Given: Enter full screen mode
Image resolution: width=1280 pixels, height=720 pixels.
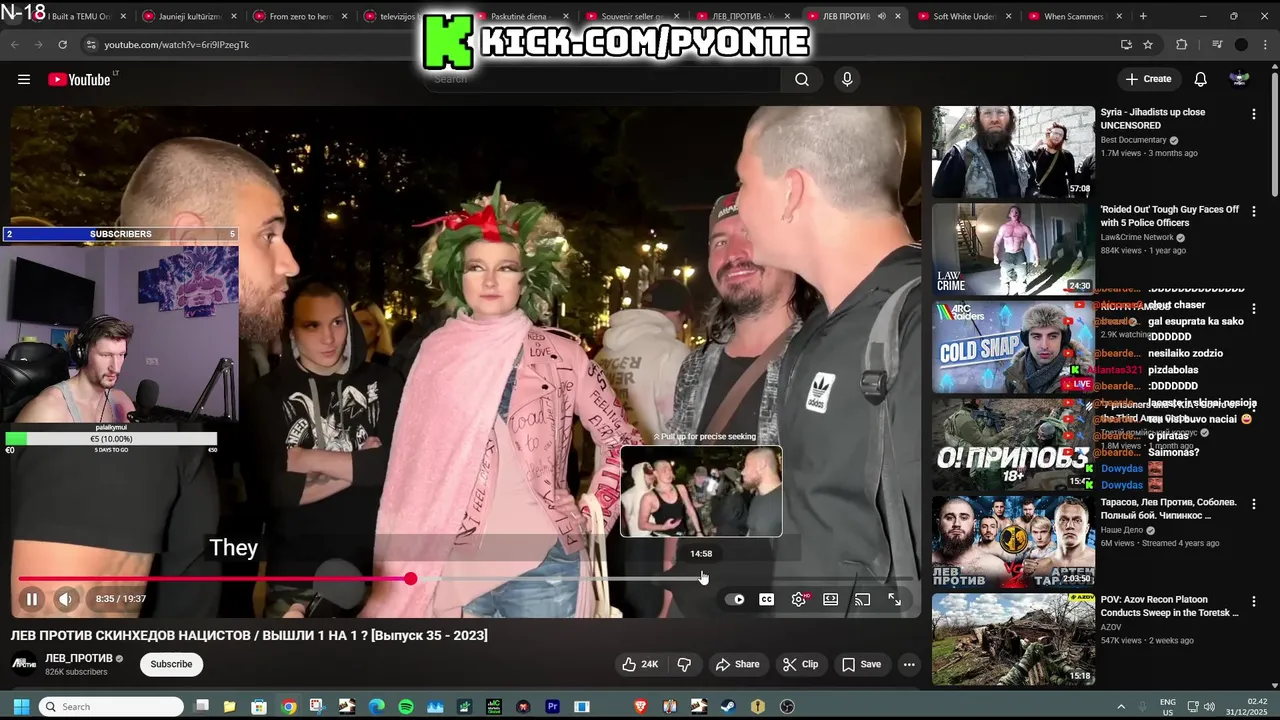Looking at the screenshot, I should pos(894,599).
